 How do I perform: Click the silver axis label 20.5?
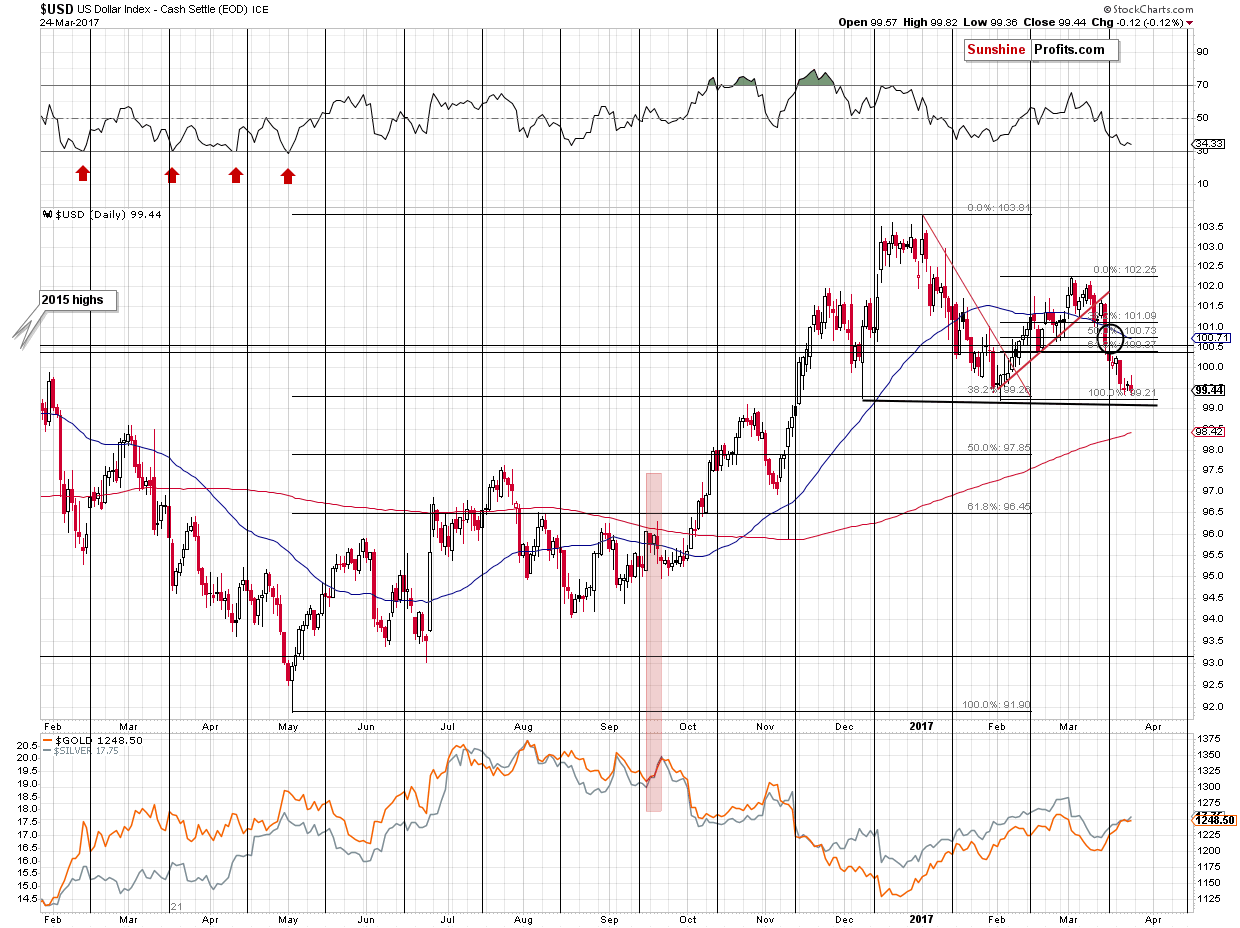pos(29,746)
